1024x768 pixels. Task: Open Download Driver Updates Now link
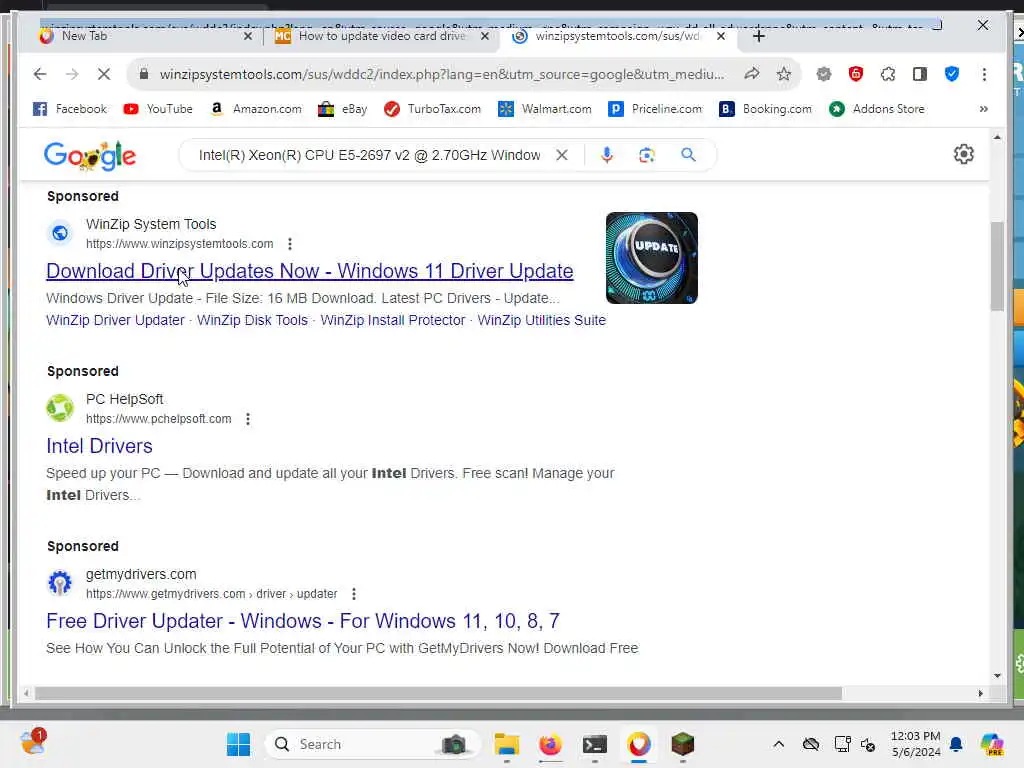coord(310,271)
